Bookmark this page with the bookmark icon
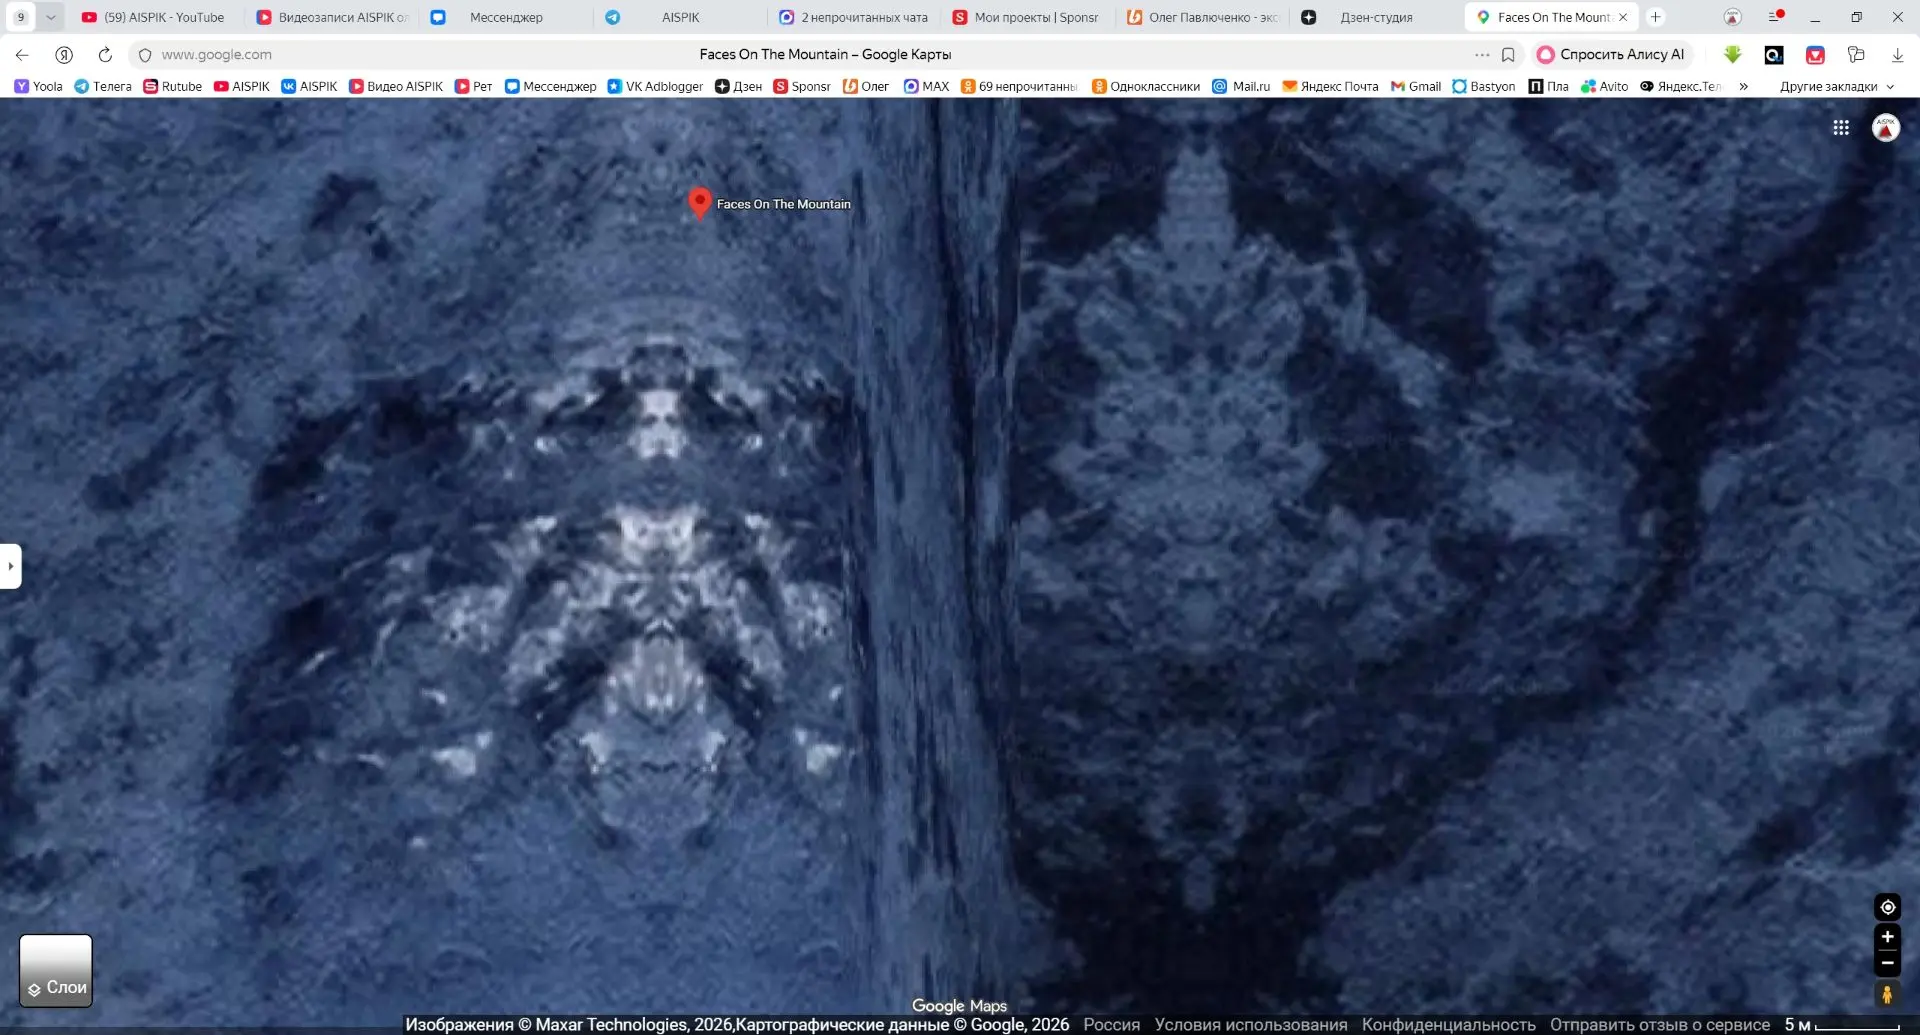Screen dimensions: 1920x1035 point(1508,55)
